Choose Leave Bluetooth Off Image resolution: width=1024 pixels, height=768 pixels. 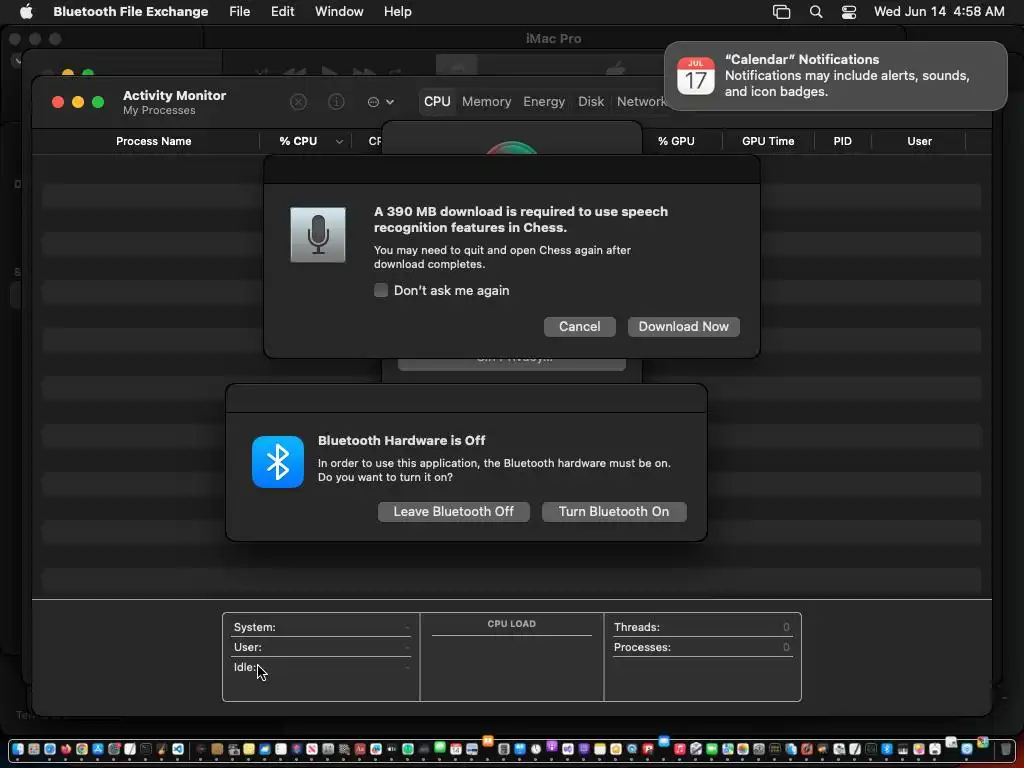pos(453,511)
